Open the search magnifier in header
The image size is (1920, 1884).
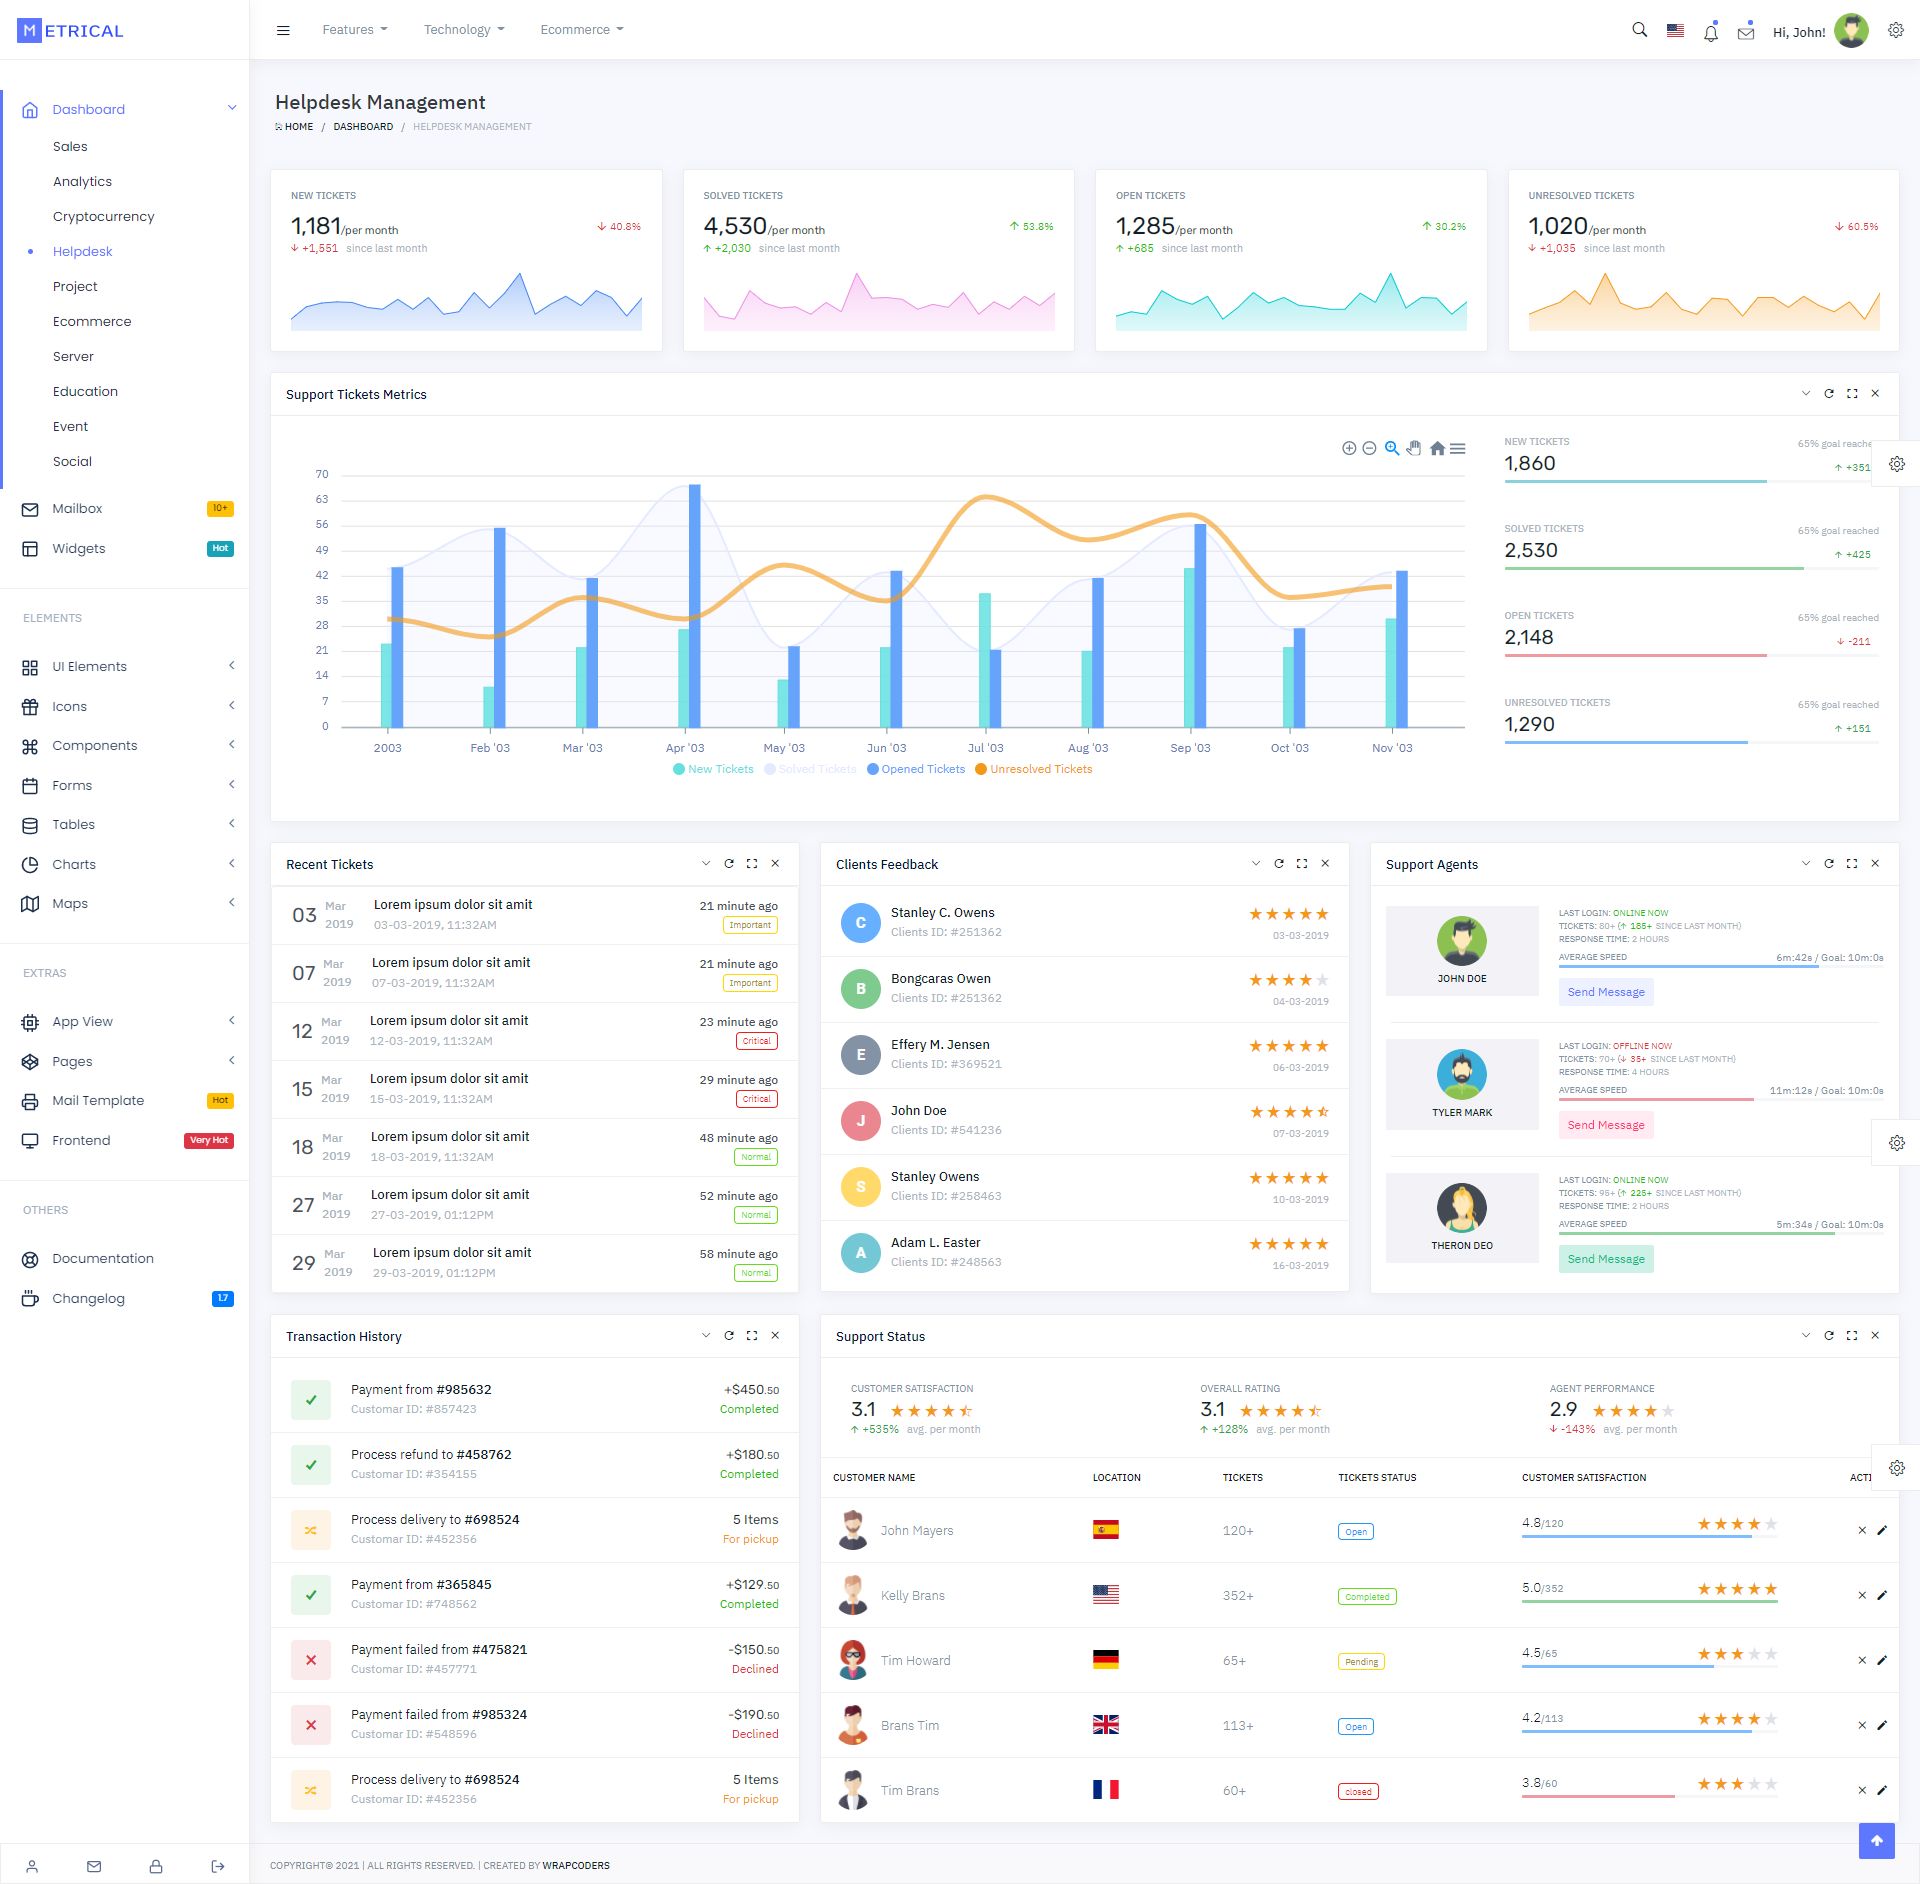point(1639,30)
